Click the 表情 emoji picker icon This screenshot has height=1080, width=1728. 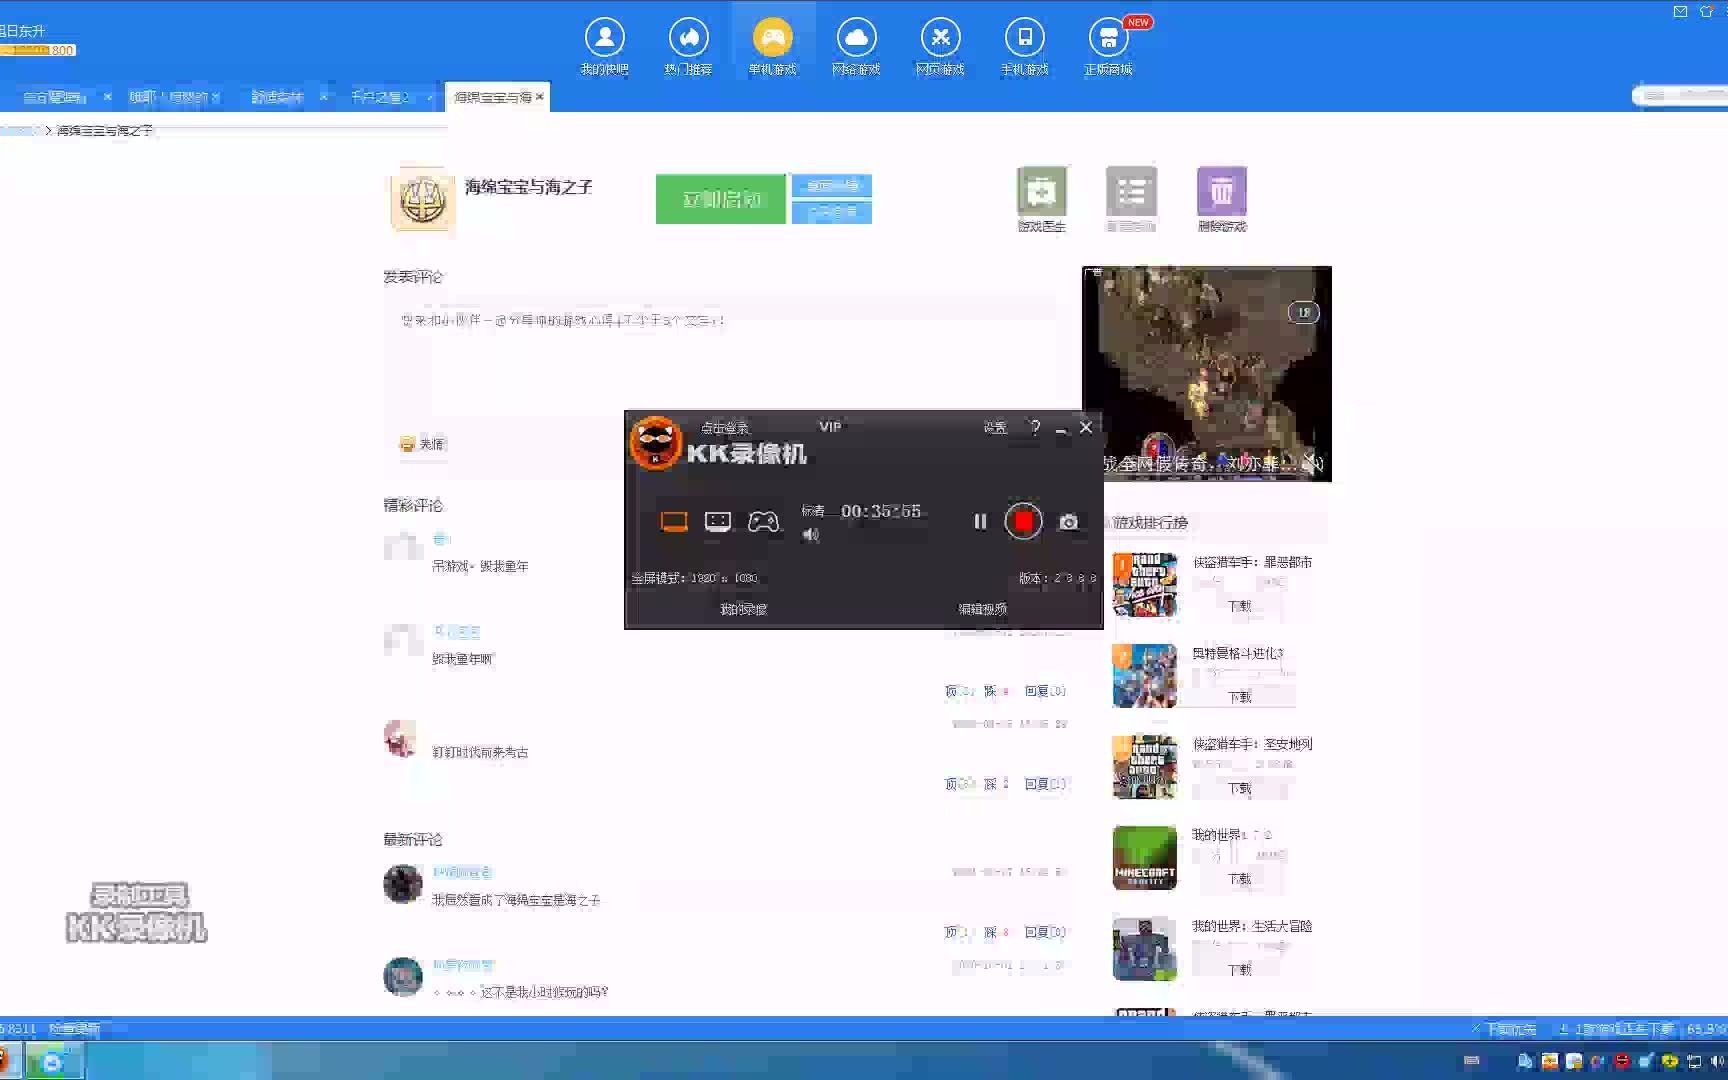point(407,444)
